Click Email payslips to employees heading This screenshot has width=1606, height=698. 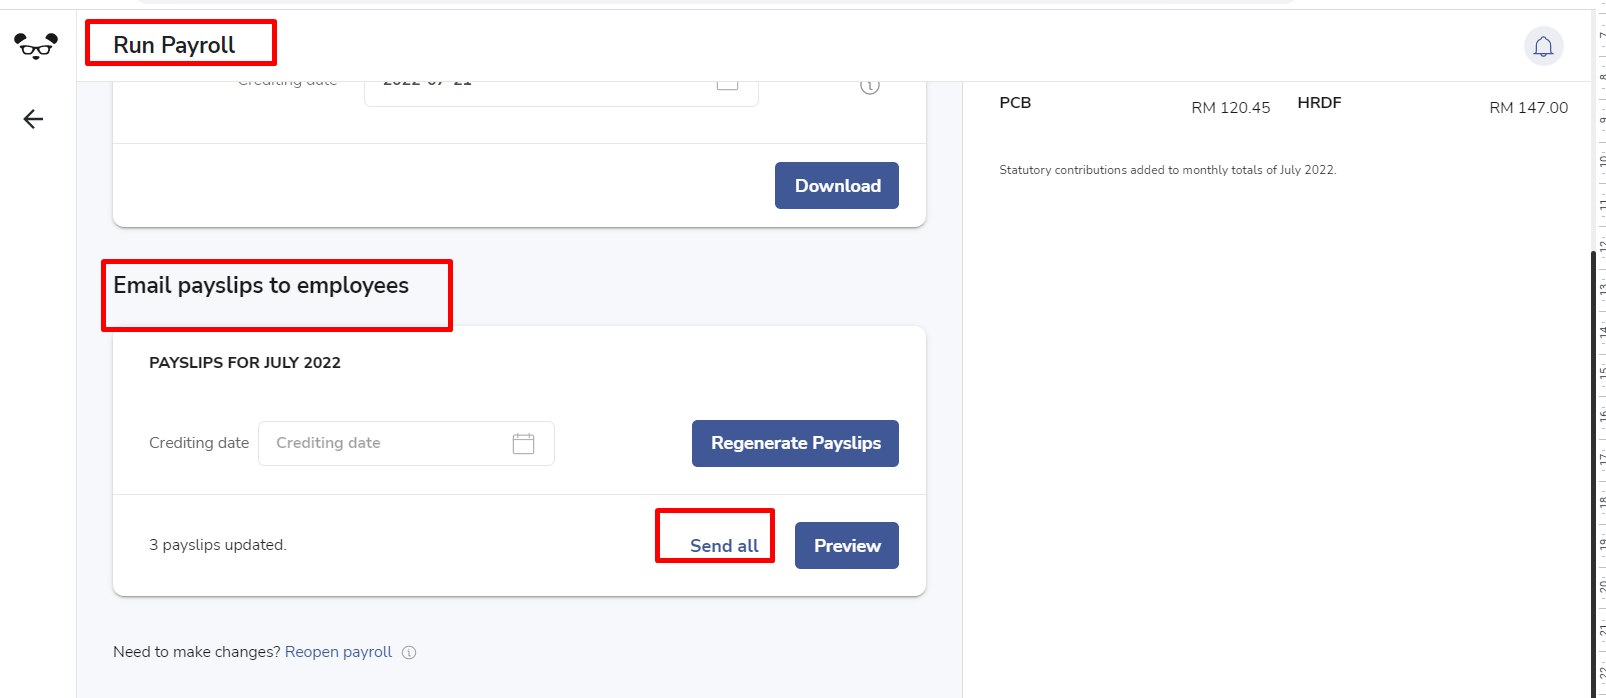pyautogui.click(x=261, y=285)
